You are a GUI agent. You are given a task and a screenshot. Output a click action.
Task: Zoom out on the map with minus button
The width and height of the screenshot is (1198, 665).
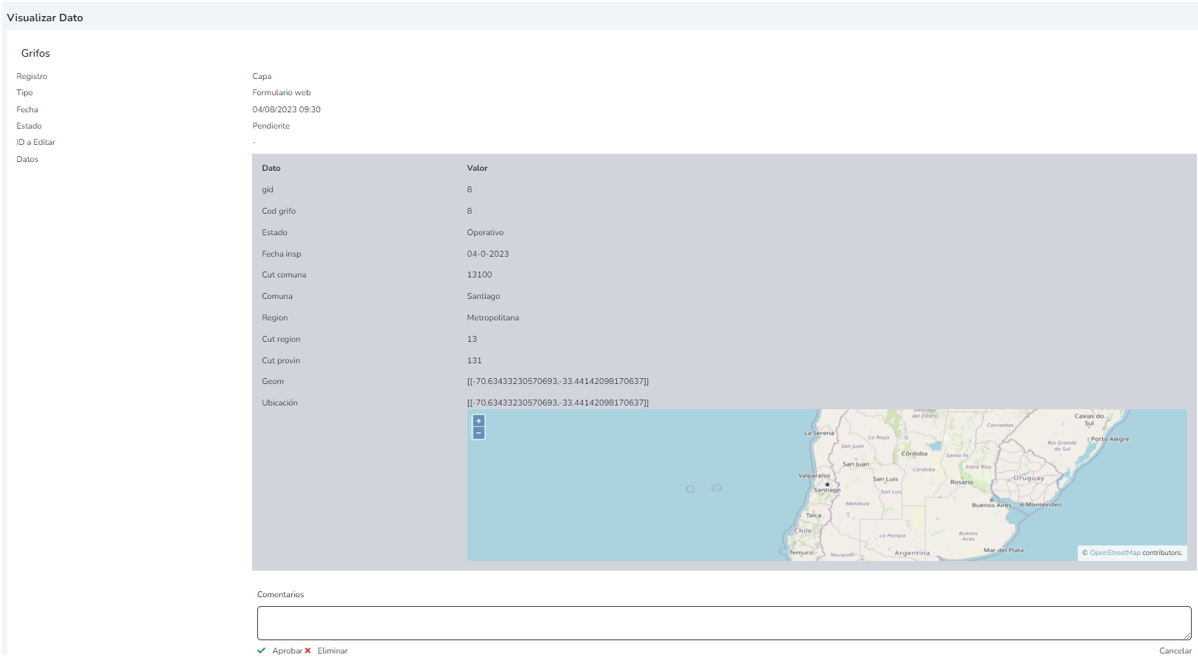click(478, 433)
